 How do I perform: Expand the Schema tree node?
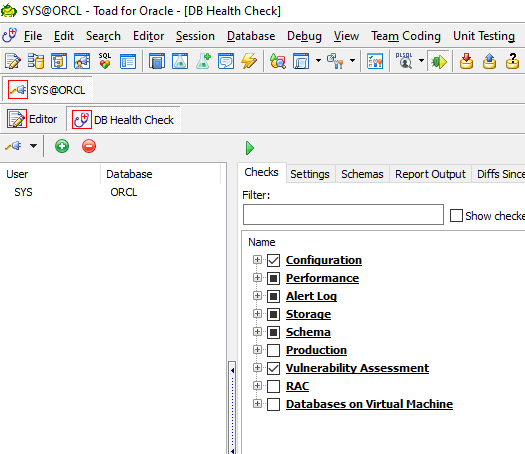tap(257, 332)
